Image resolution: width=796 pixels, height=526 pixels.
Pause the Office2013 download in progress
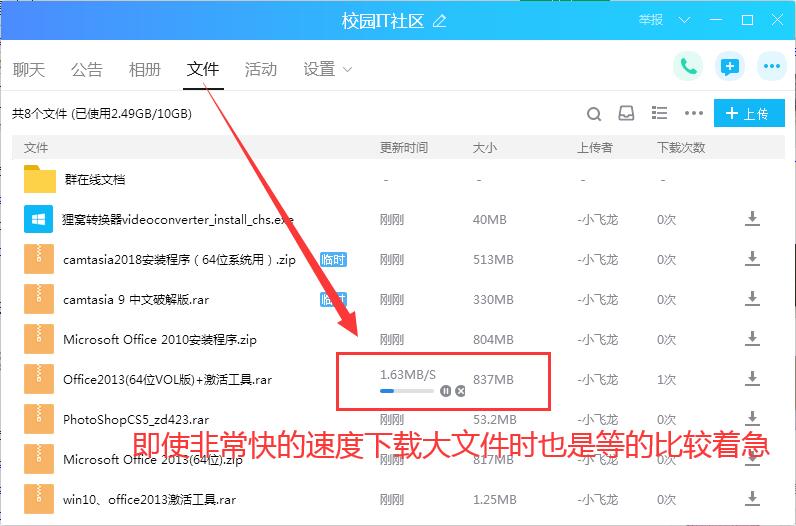click(x=445, y=391)
